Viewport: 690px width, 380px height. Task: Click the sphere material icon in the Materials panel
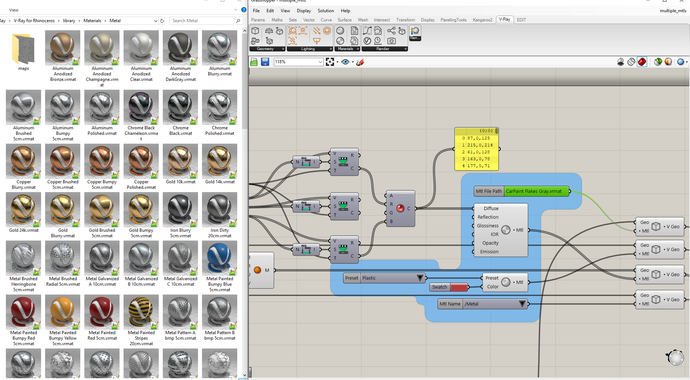(x=340, y=31)
